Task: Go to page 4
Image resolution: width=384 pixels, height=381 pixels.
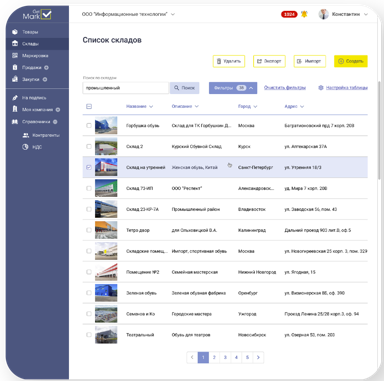Action: click(x=236, y=357)
